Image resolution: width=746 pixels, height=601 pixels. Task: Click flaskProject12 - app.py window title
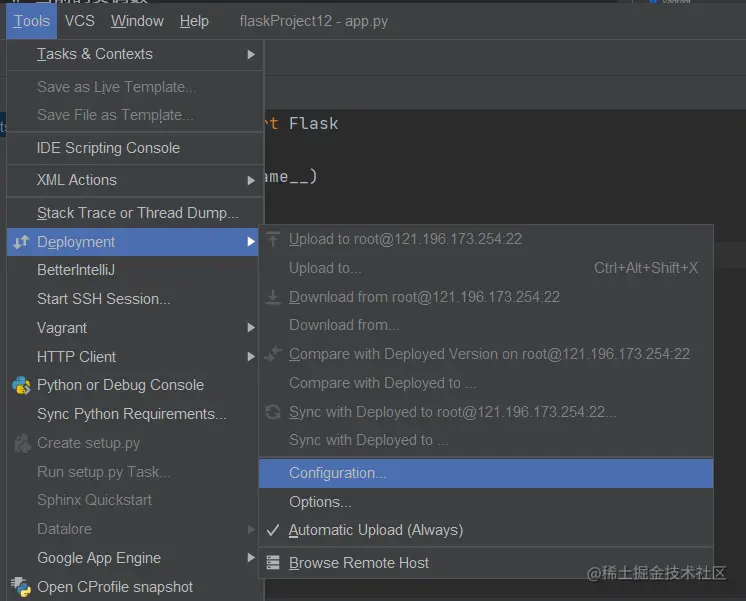coord(314,21)
